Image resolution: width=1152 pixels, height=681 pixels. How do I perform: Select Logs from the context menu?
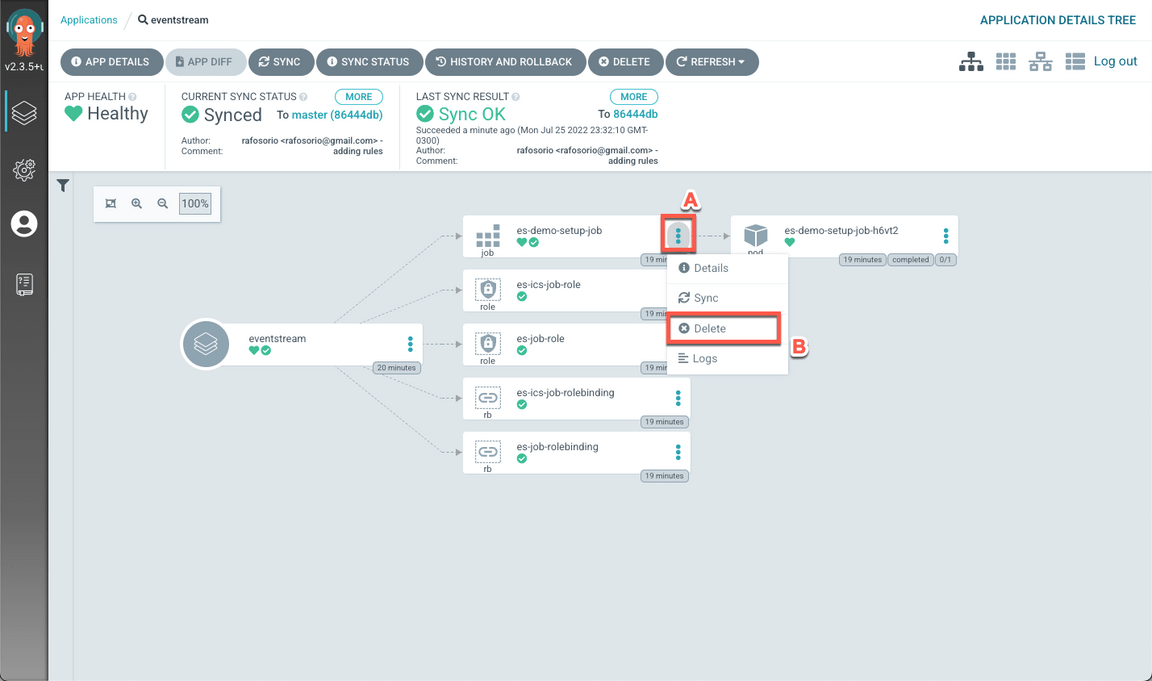(x=704, y=358)
